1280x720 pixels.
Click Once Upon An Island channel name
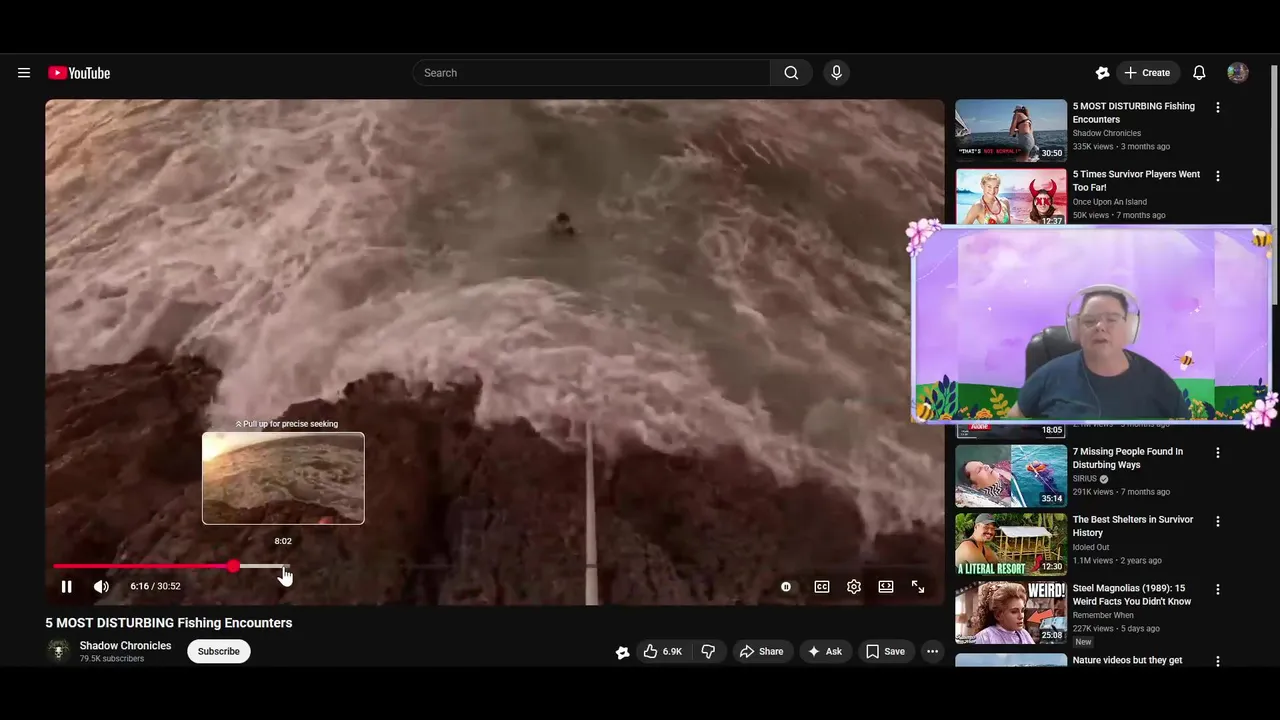(x=1110, y=202)
